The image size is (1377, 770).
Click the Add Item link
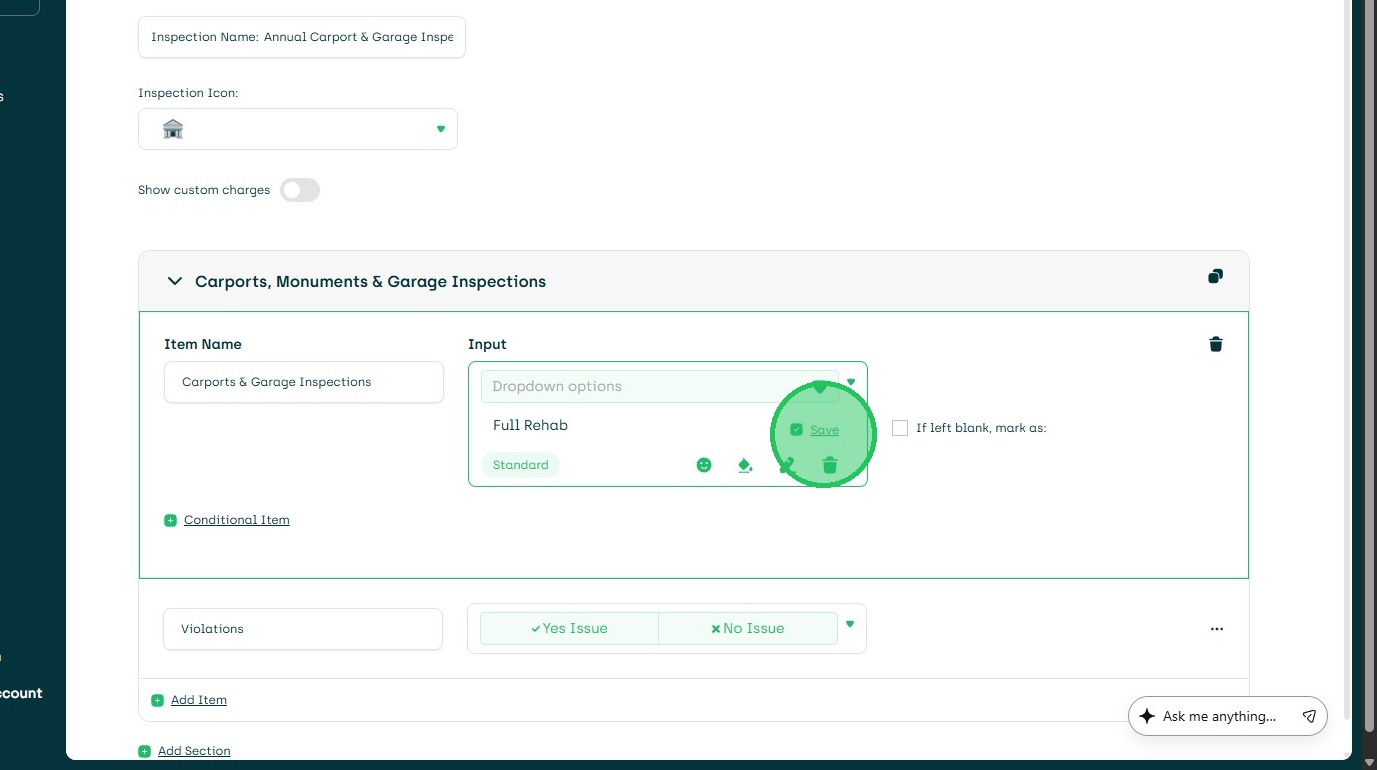(x=198, y=700)
